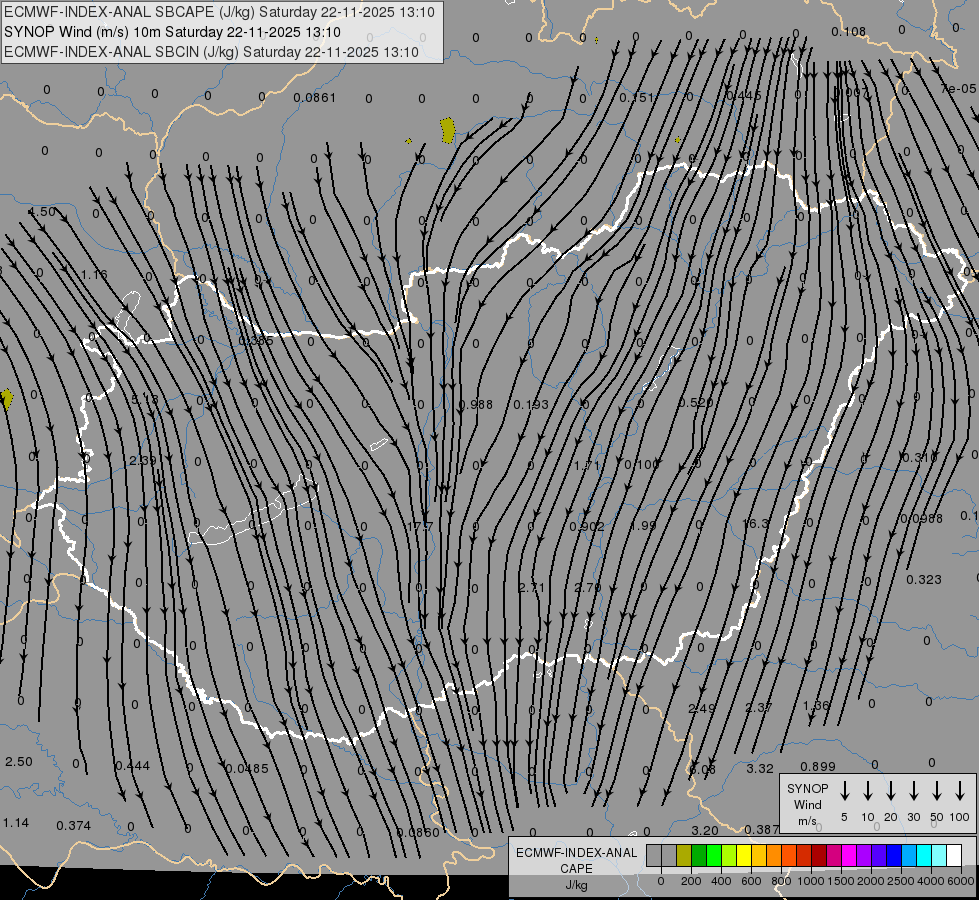The width and height of the screenshot is (979, 900).
Task: Click the 1000 tick label on CAPE scale
Action: [811, 881]
